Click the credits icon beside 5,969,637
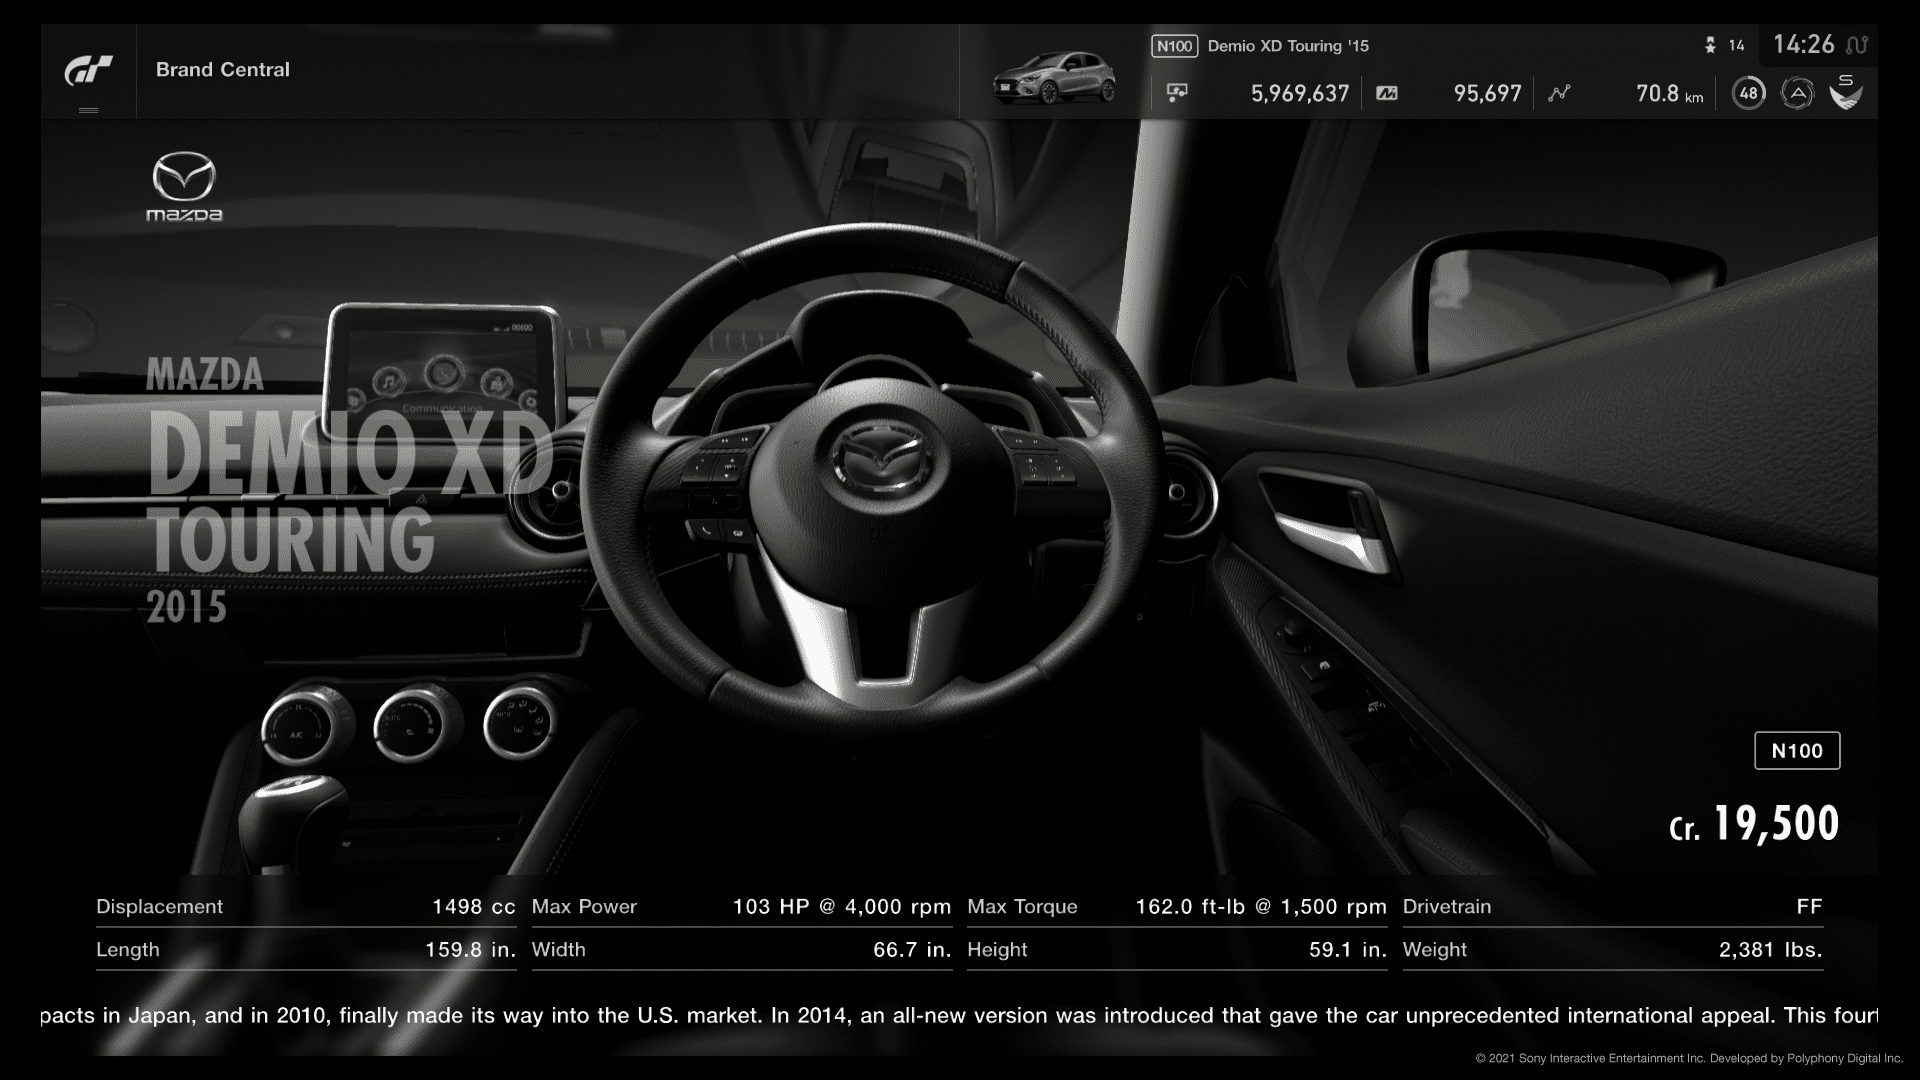 [1177, 93]
